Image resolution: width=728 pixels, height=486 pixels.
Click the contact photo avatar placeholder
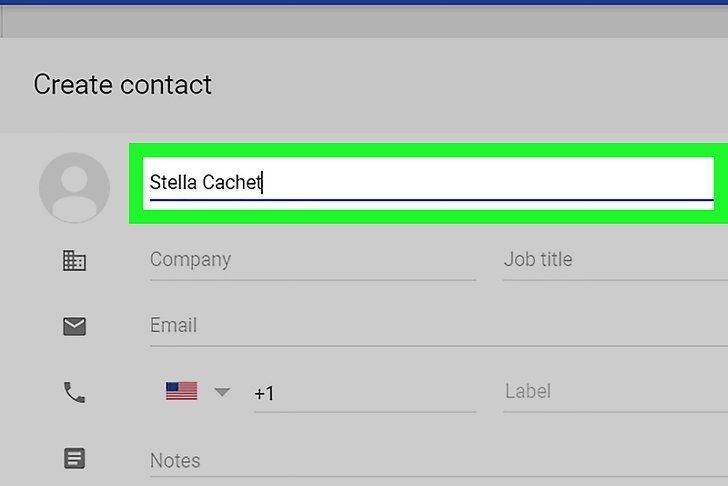click(x=74, y=187)
